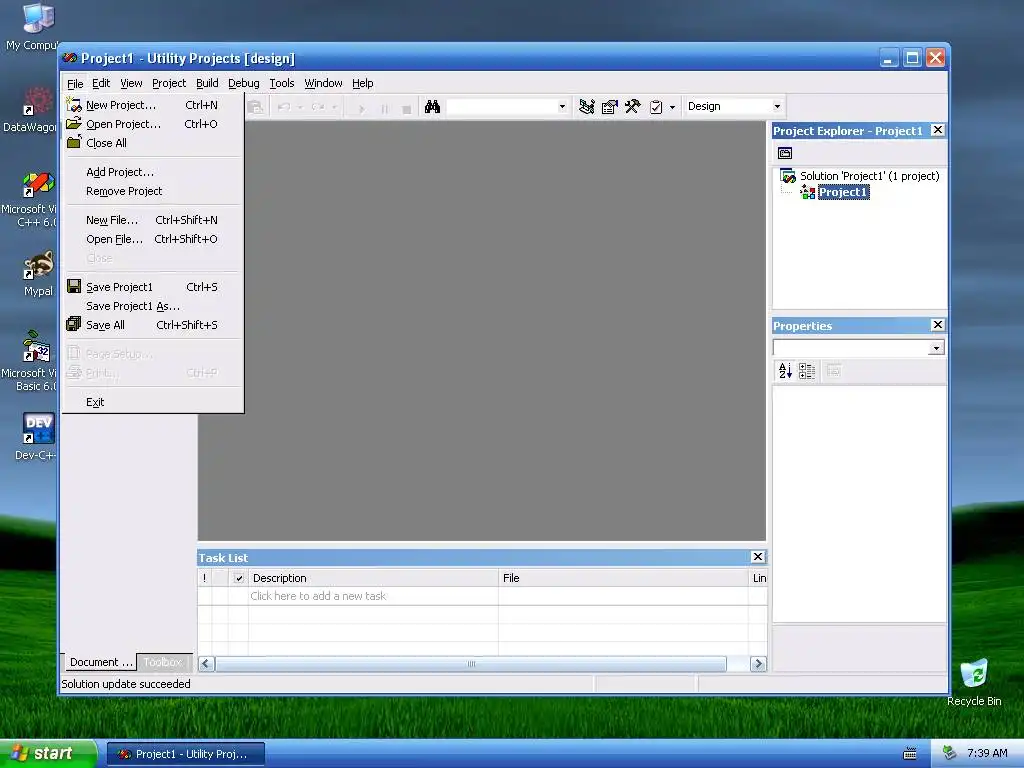
Task: Select the Dev-C++ desktop shortcut
Action: (x=37, y=436)
